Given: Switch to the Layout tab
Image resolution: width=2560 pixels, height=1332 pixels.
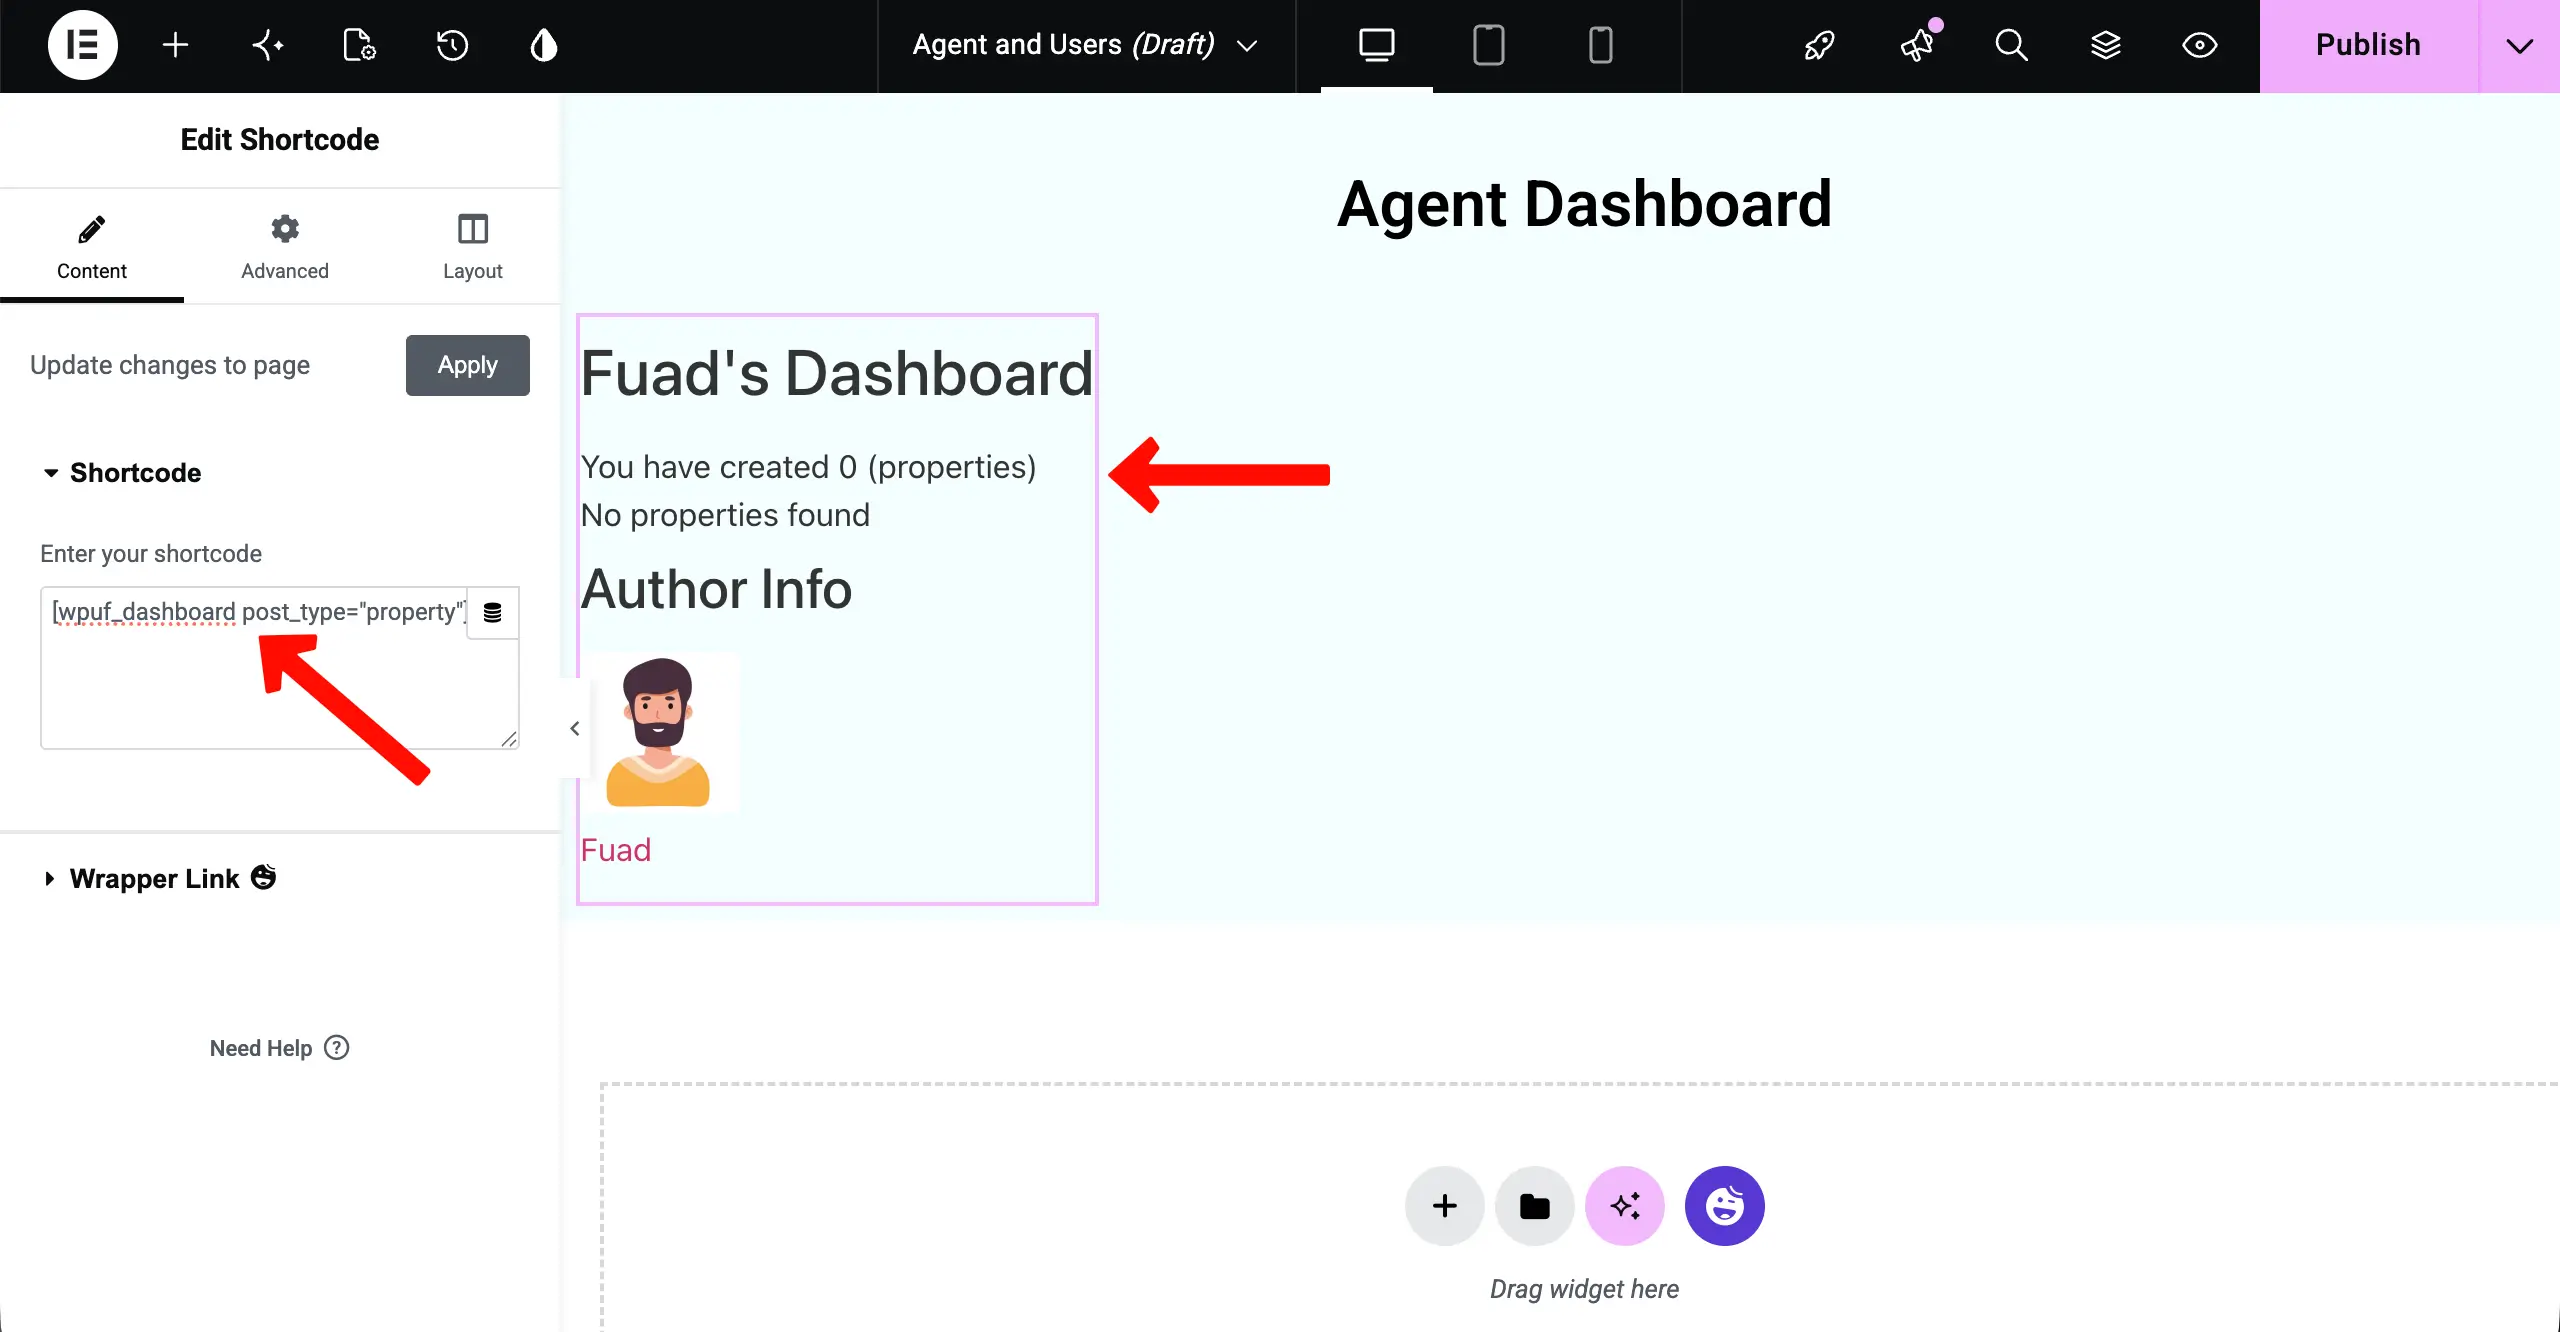Looking at the screenshot, I should click(x=473, y=248).
